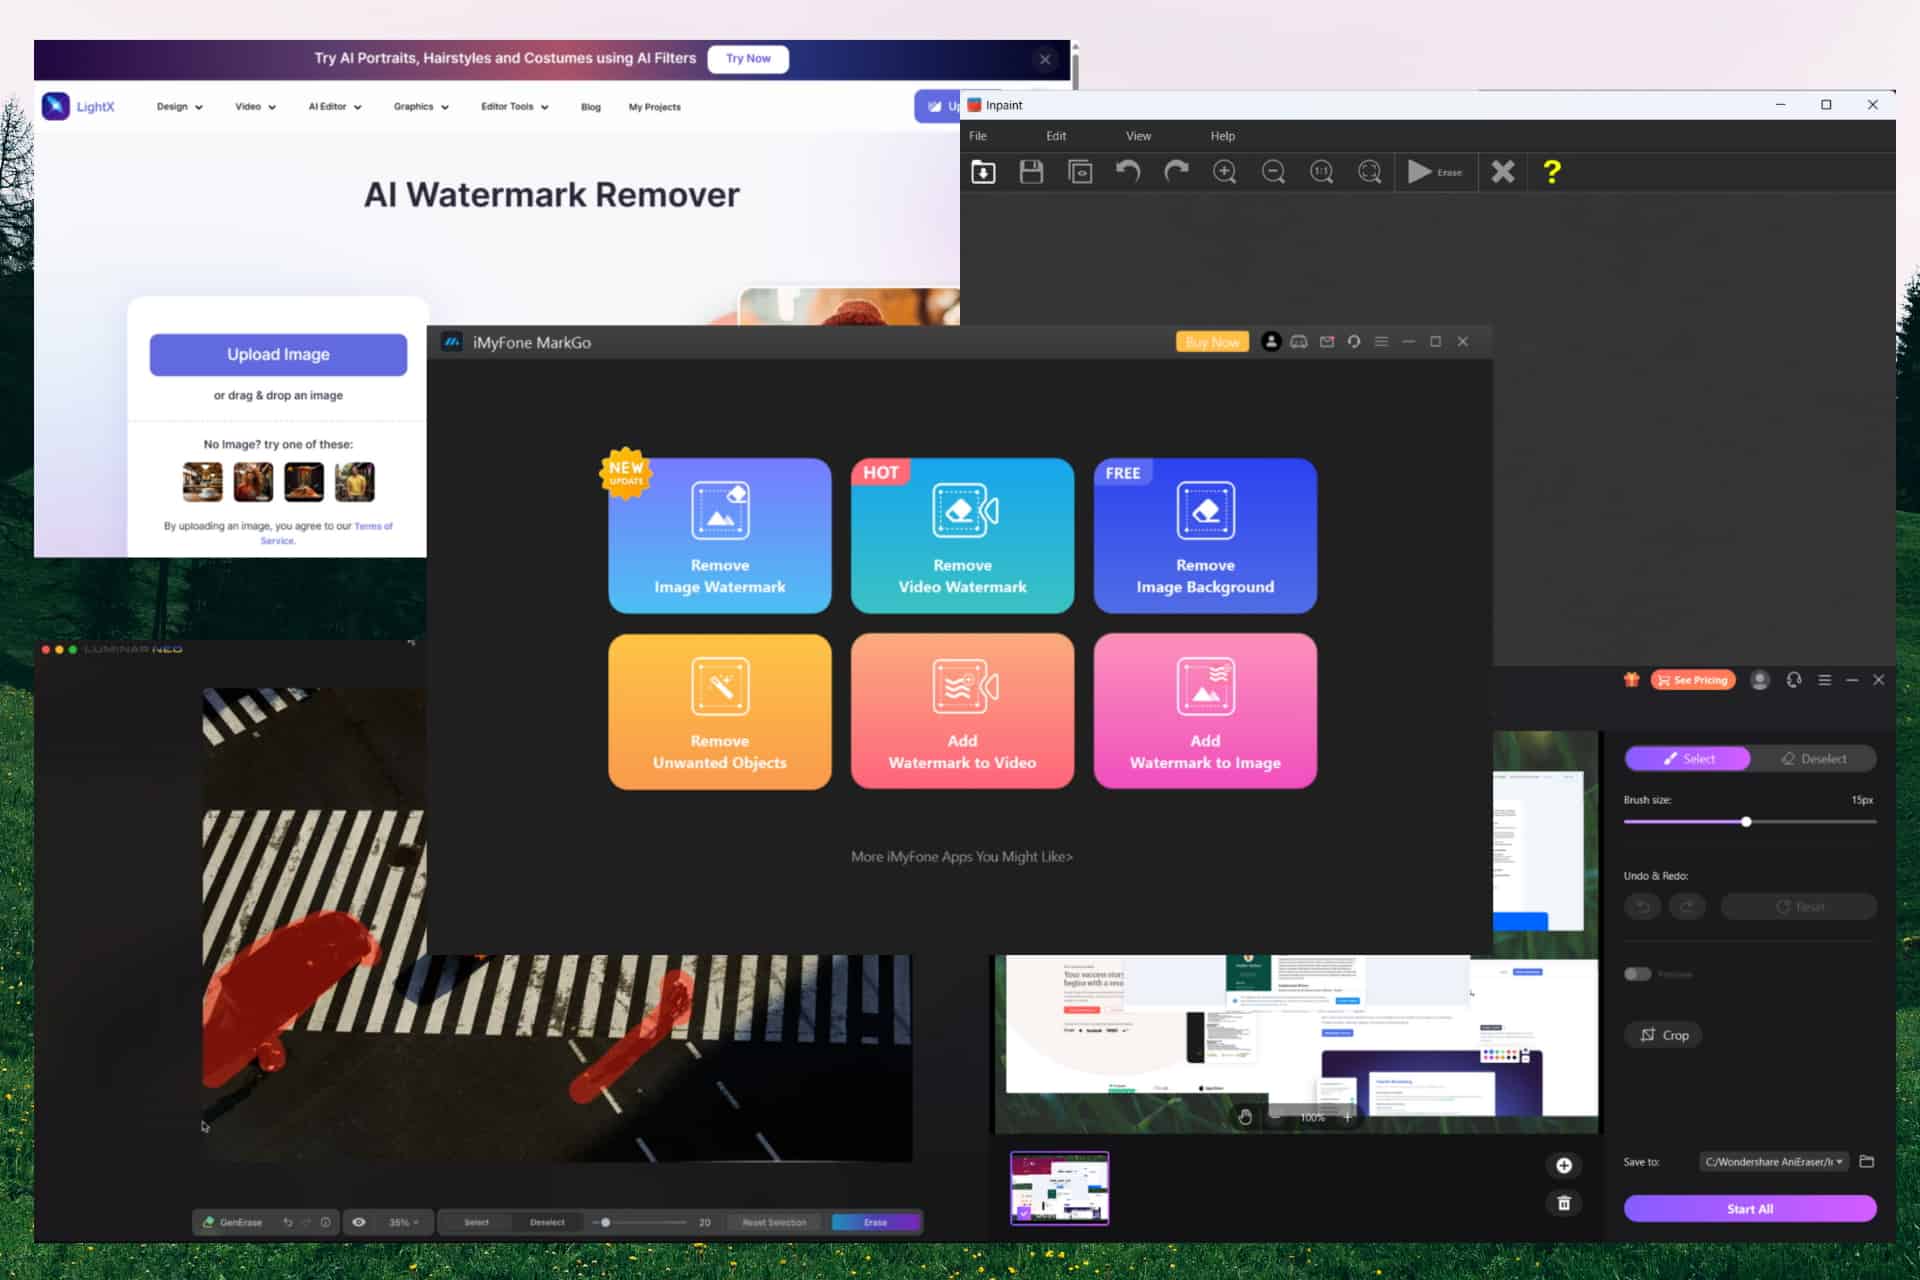The width and height of the screenshot is (1920, 1280).
Task: Click Try Now in the LightX banner
Action: click(x=748, y=59)
